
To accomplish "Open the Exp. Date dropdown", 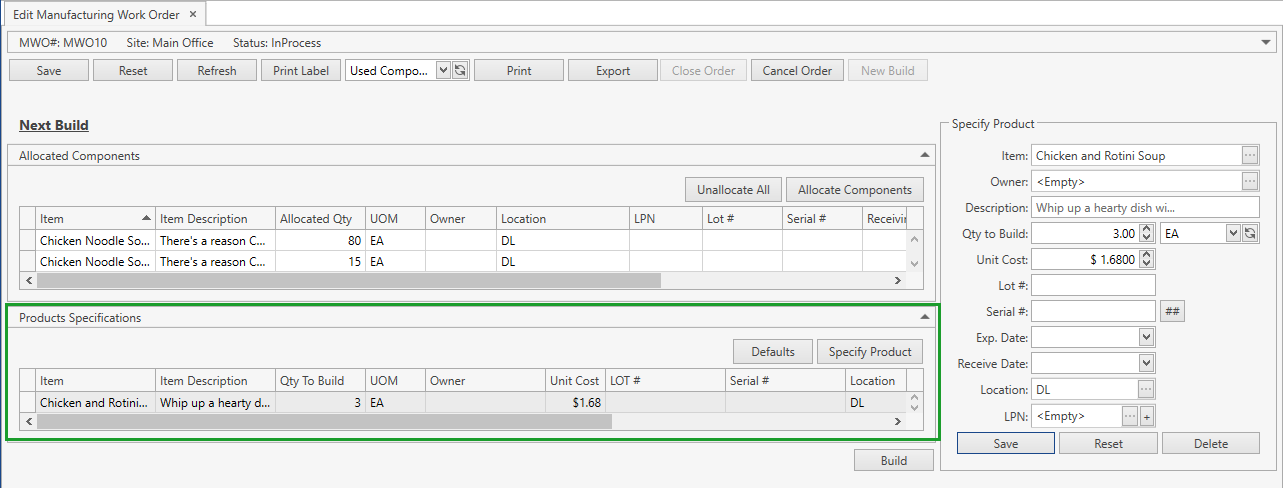I will [1146, 337].
